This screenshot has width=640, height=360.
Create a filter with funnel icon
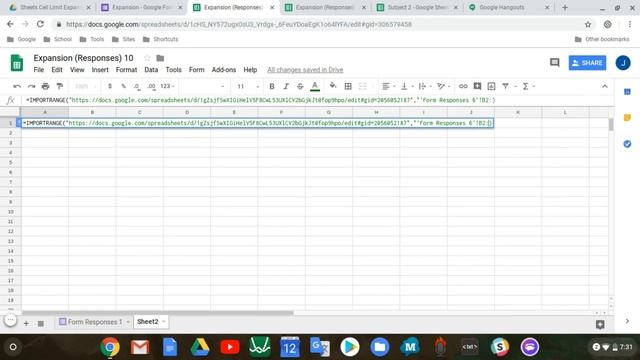point(505,86)
